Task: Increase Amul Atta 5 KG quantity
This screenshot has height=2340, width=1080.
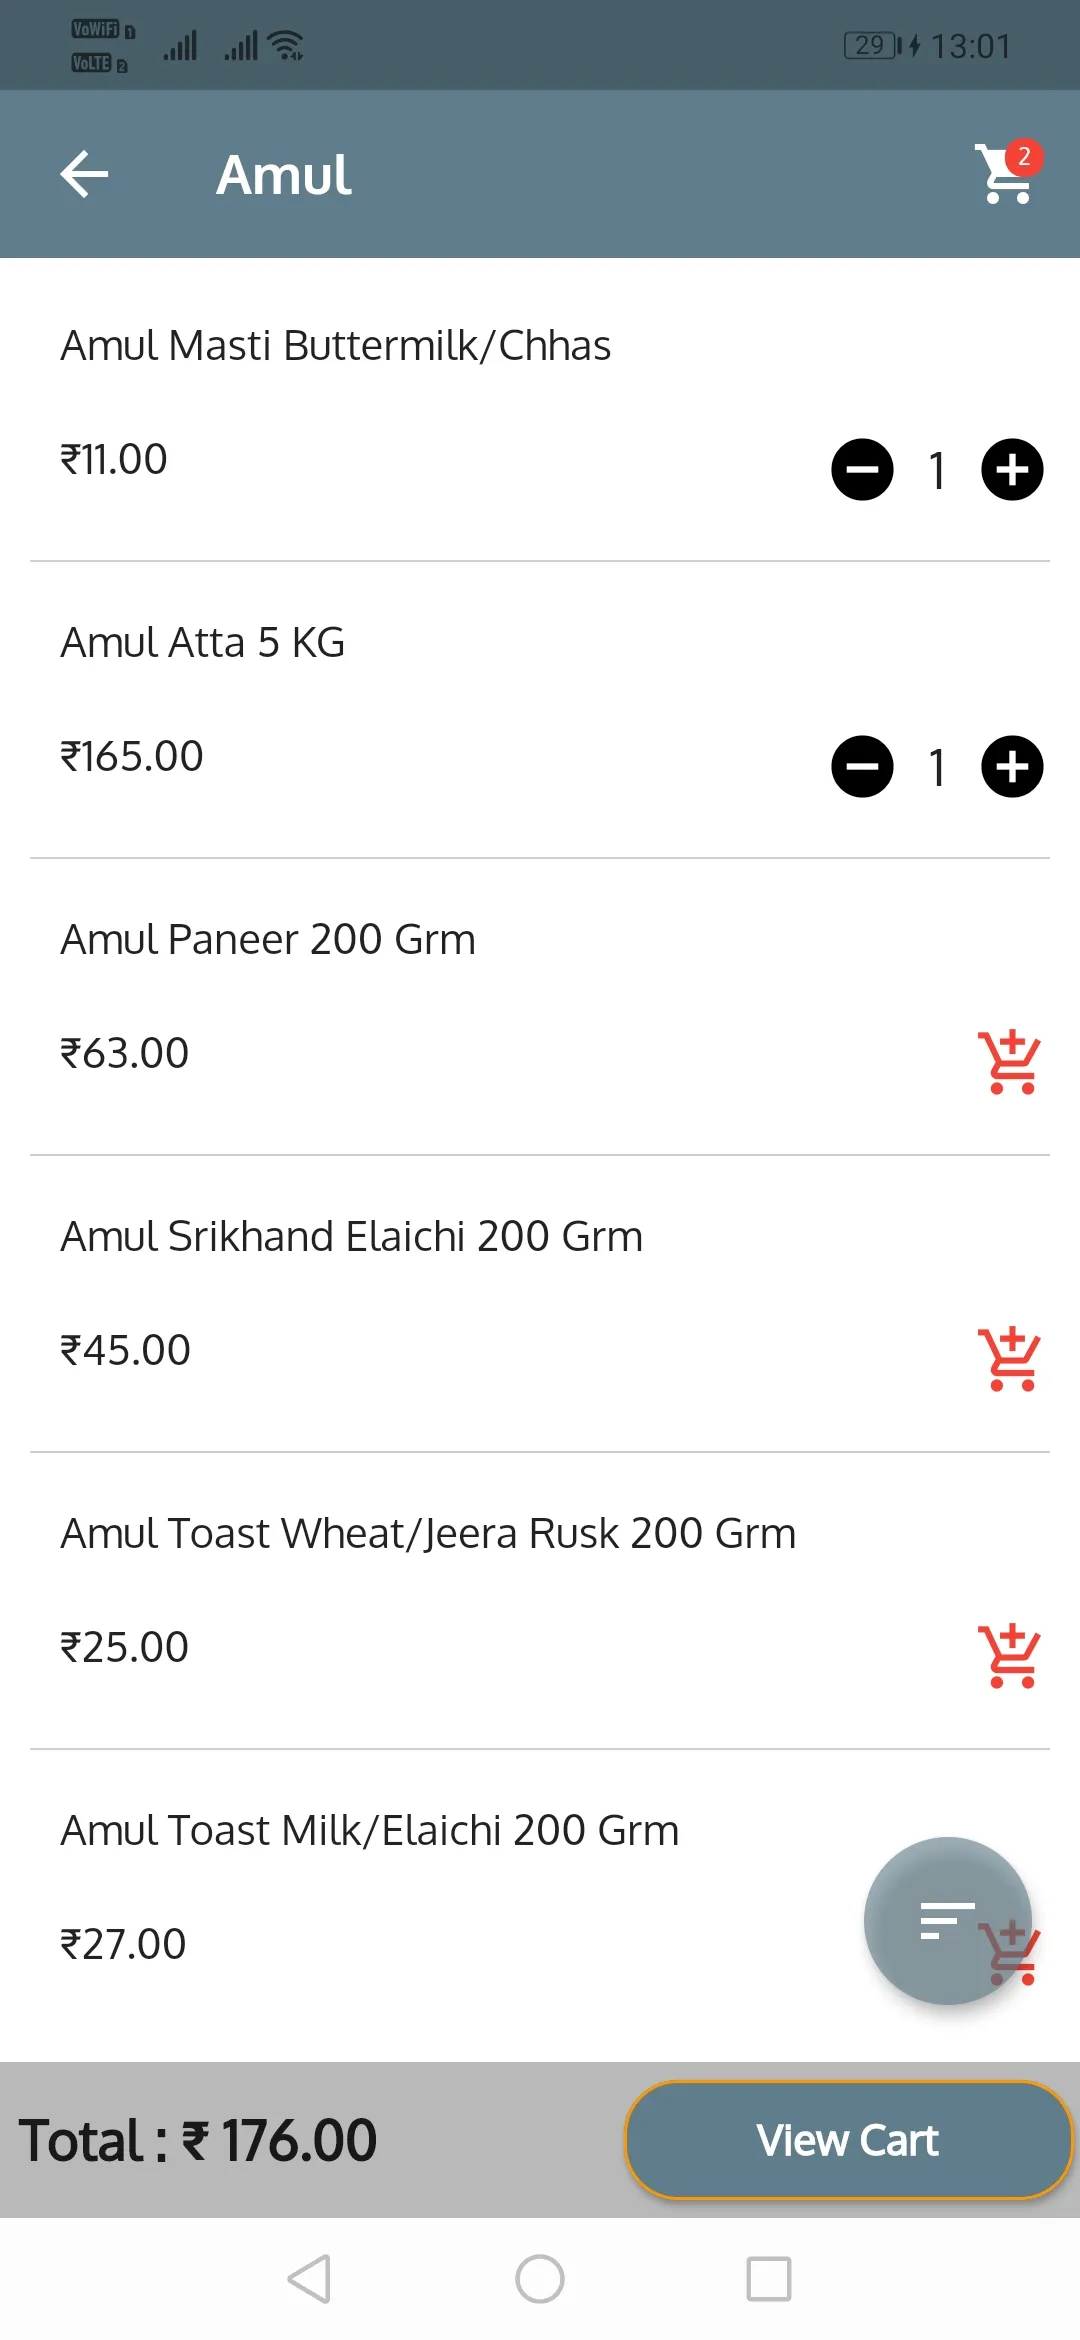Action: click(x=1012, y=766)
